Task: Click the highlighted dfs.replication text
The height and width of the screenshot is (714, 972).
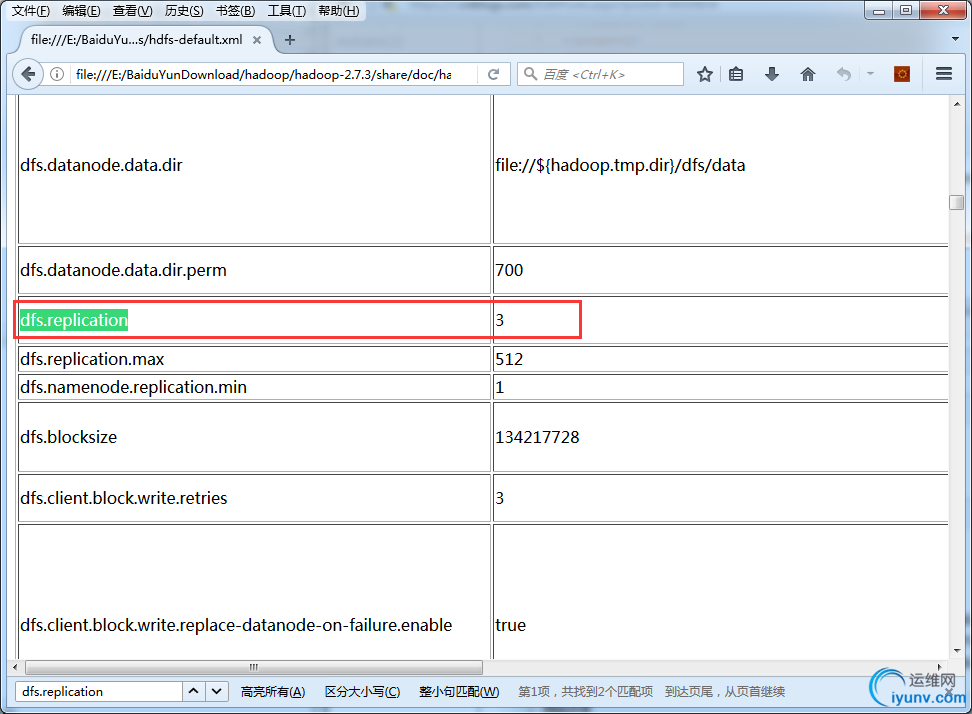Action: (74, 320)
